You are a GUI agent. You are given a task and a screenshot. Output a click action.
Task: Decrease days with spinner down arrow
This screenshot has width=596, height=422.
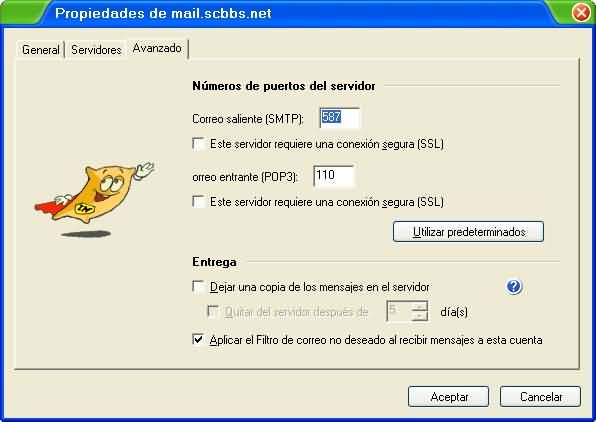pyautogui.click(x=419, y=316)
